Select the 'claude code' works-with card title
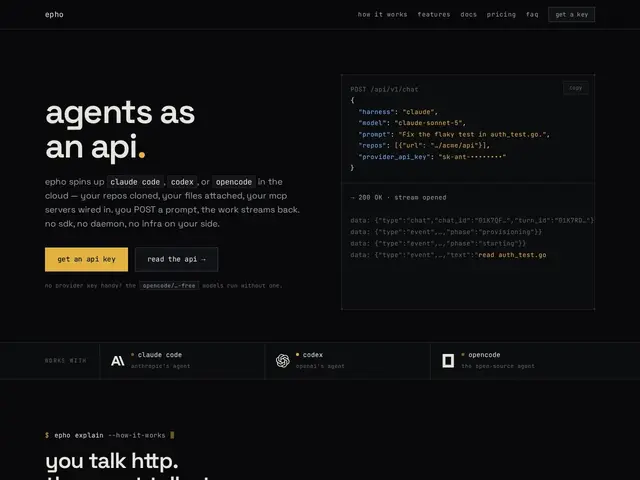Viewport: 640px width, 480px height. coord(160,355)
